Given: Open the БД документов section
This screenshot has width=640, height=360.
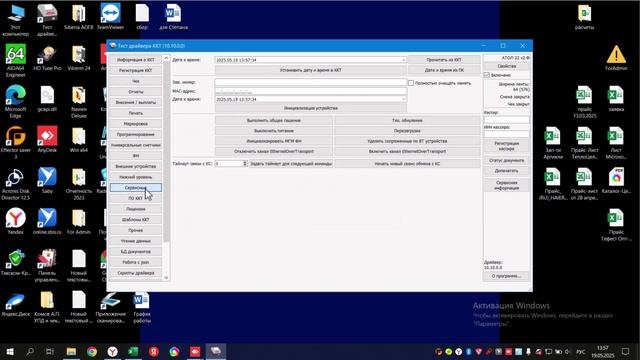Looking at the screenshot, I should [x=136, y=251].
